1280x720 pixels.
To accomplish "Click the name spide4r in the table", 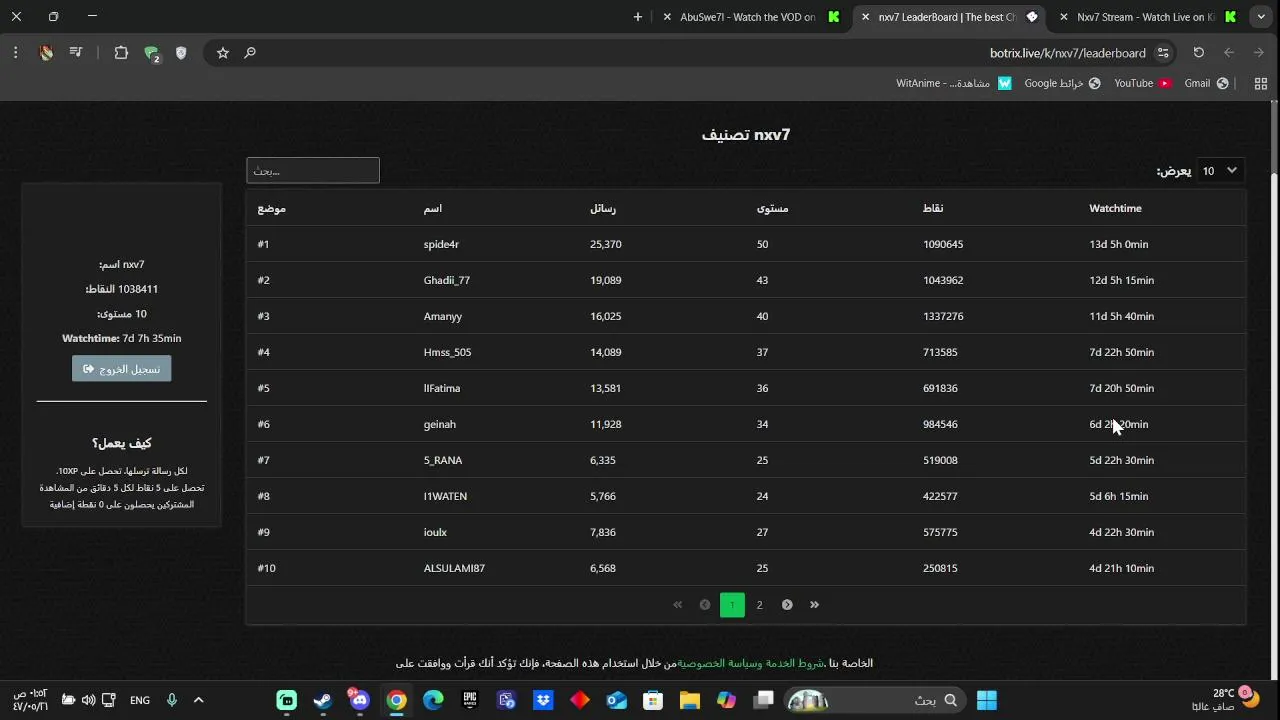I will point(441,244).
